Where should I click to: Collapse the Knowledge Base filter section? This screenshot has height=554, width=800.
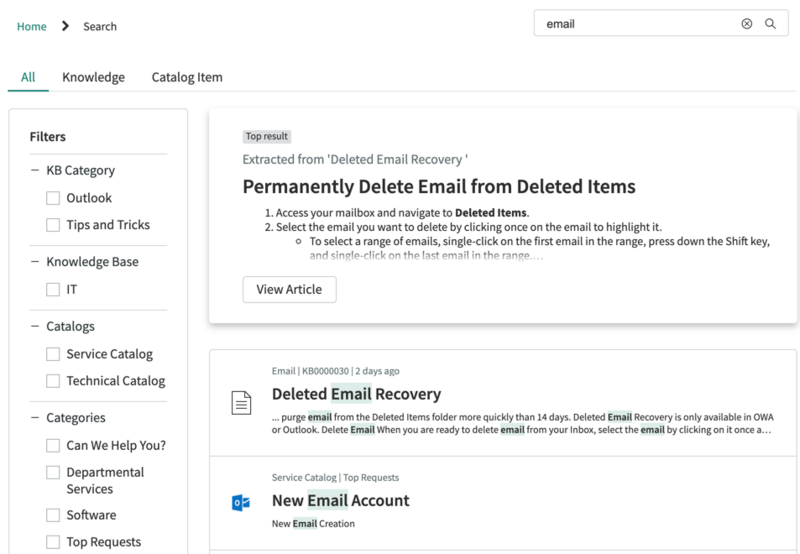[x=35, y=262]
